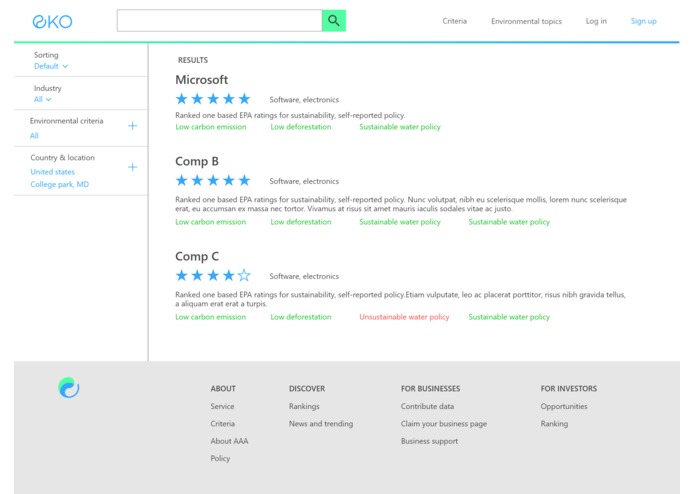This screenshot has height=494, width=695.
Task: Click Comp B's fifth rating star
Action: coord(244,180)
